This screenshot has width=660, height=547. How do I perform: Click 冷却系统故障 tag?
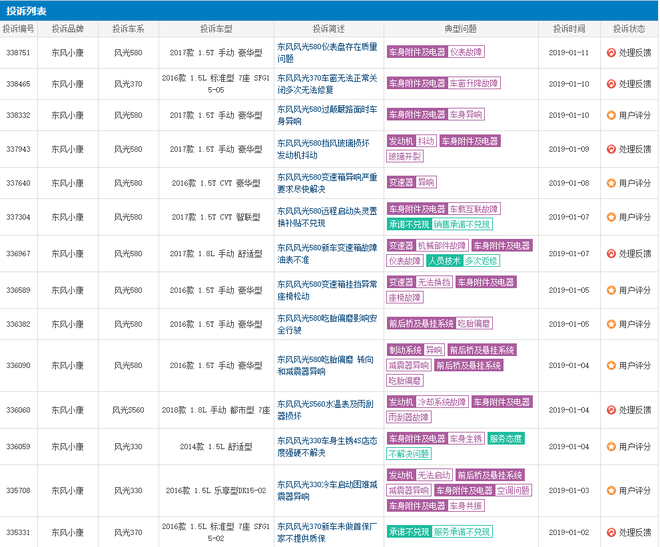[x=442, y=402]
